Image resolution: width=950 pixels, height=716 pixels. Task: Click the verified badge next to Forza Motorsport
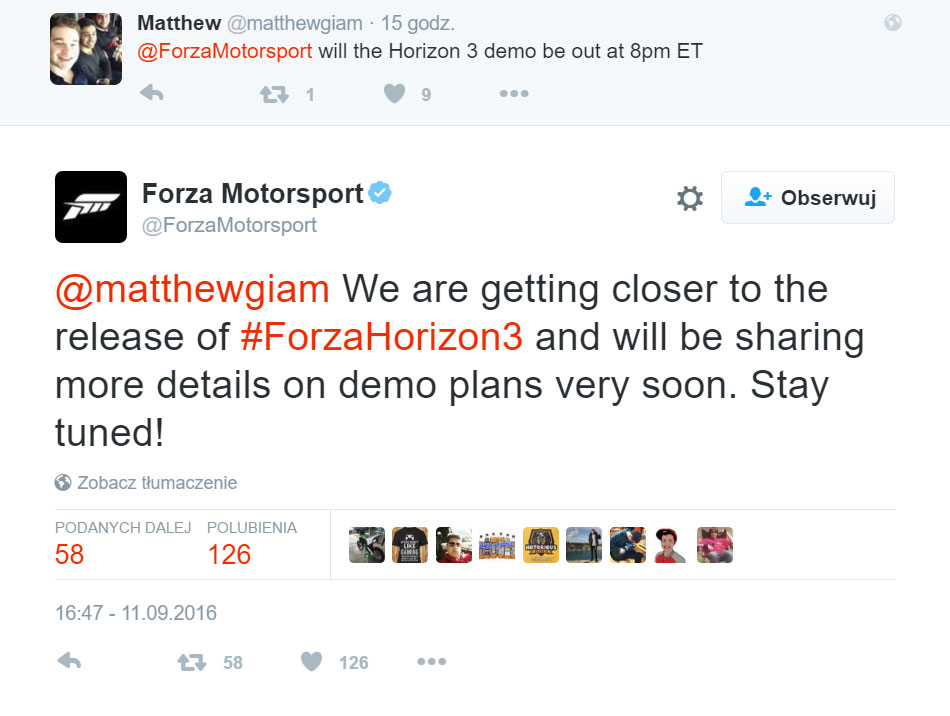coord(380,193)
